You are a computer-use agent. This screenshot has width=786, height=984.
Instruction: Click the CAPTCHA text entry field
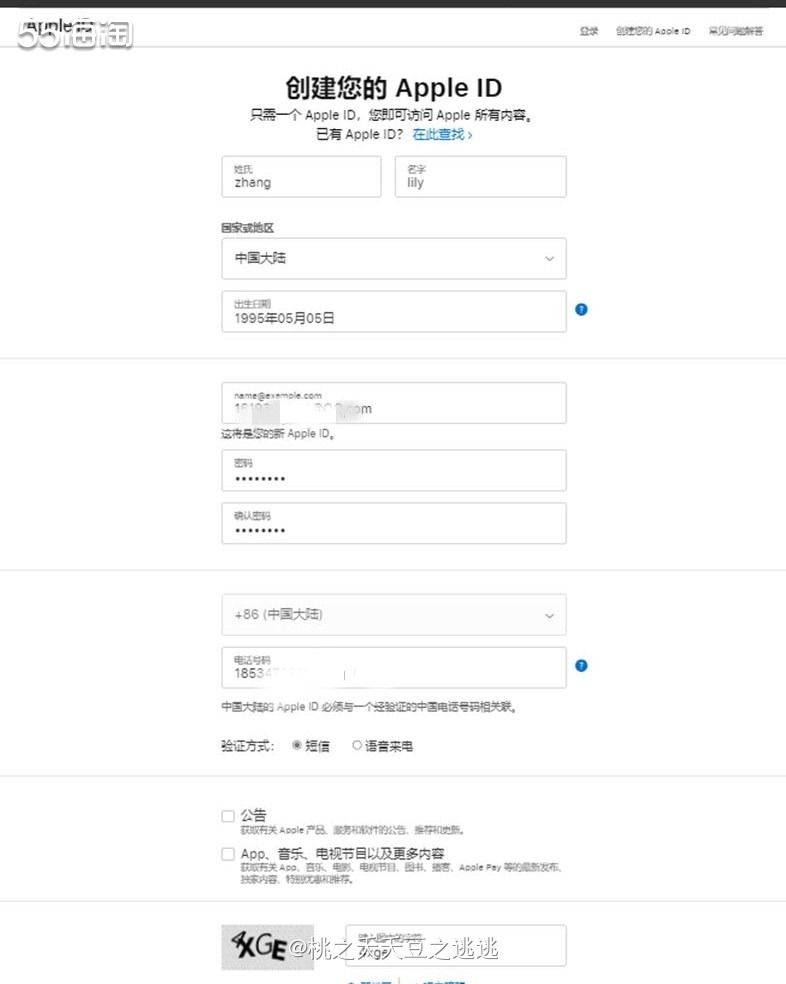point(456,946)
